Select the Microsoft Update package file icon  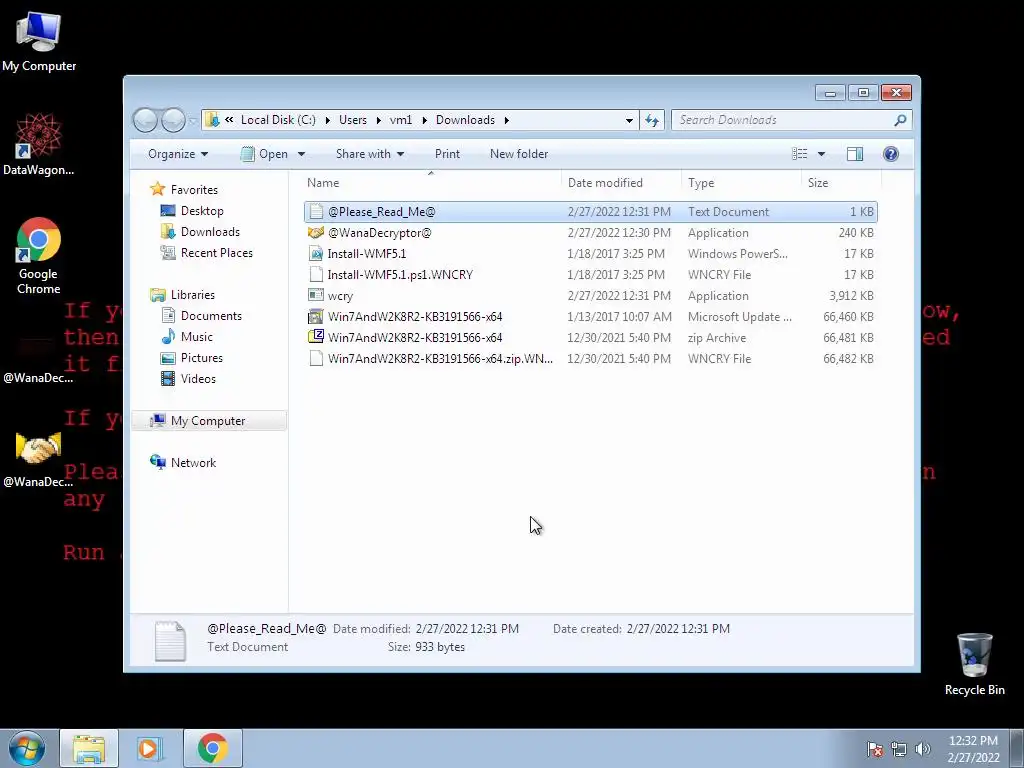click(316, 317)
